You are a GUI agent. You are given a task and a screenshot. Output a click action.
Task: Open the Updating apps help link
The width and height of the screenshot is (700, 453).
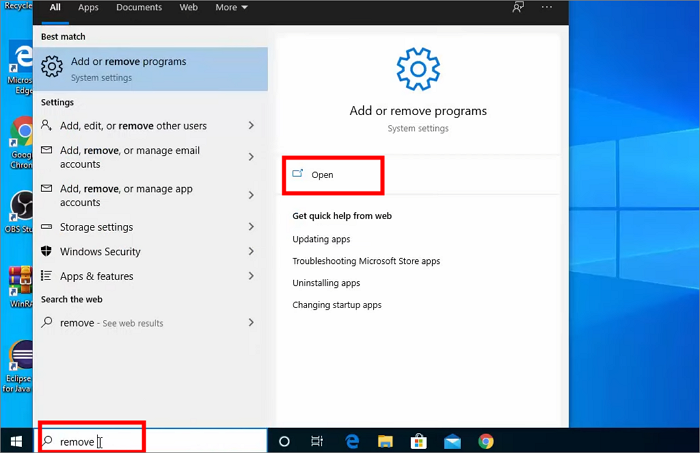(x=321, y=239)
